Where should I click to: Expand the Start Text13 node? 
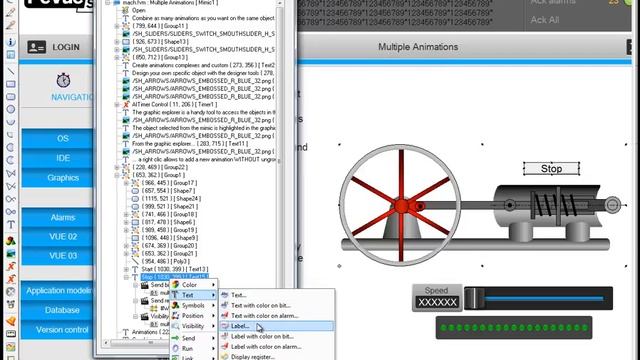[127, 269]
